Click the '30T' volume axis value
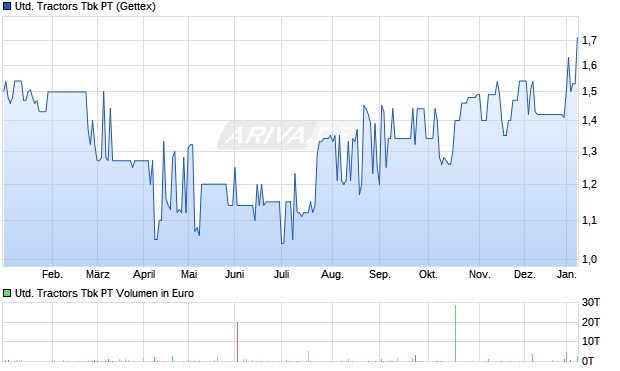 click(591, 303)
